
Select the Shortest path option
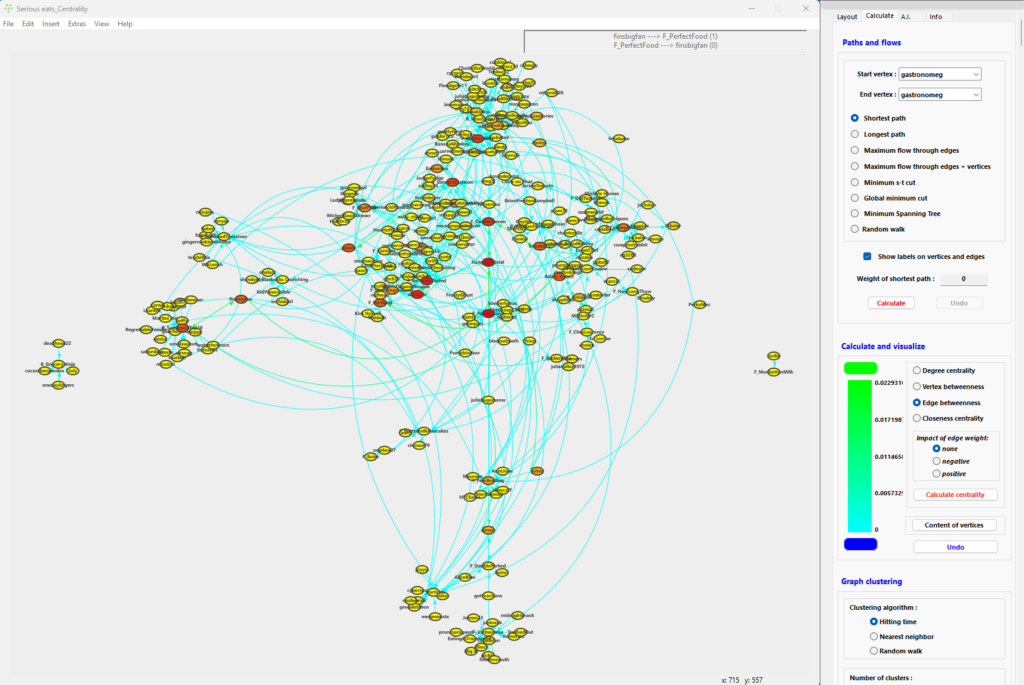854,118
